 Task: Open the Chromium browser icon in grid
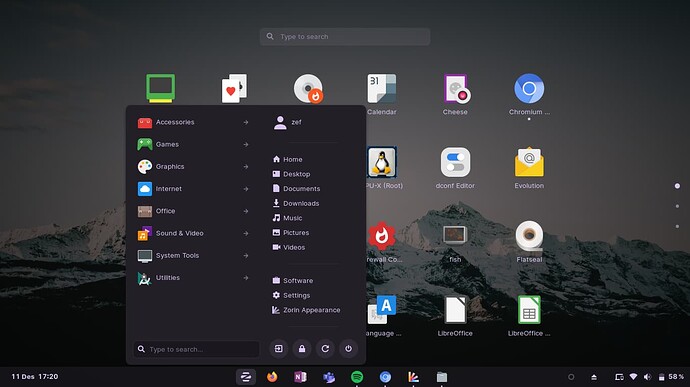[529, 88]
